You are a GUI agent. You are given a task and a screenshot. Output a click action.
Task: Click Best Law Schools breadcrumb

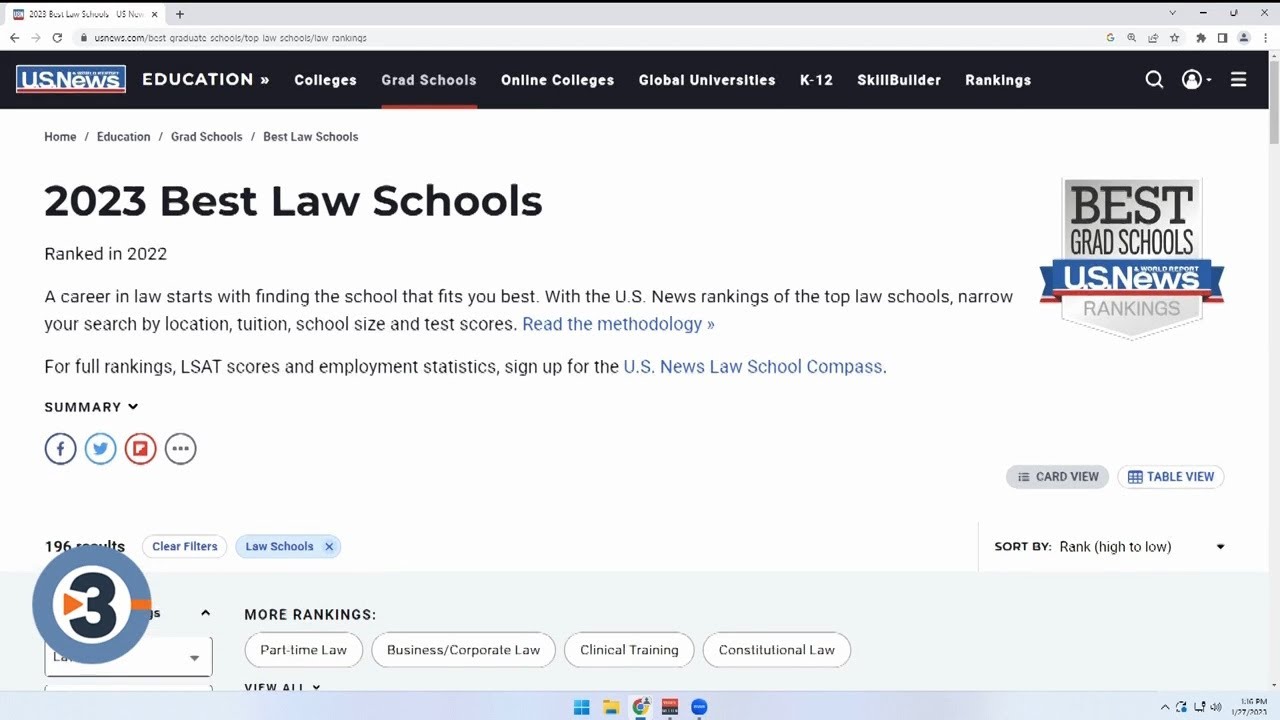310,137
